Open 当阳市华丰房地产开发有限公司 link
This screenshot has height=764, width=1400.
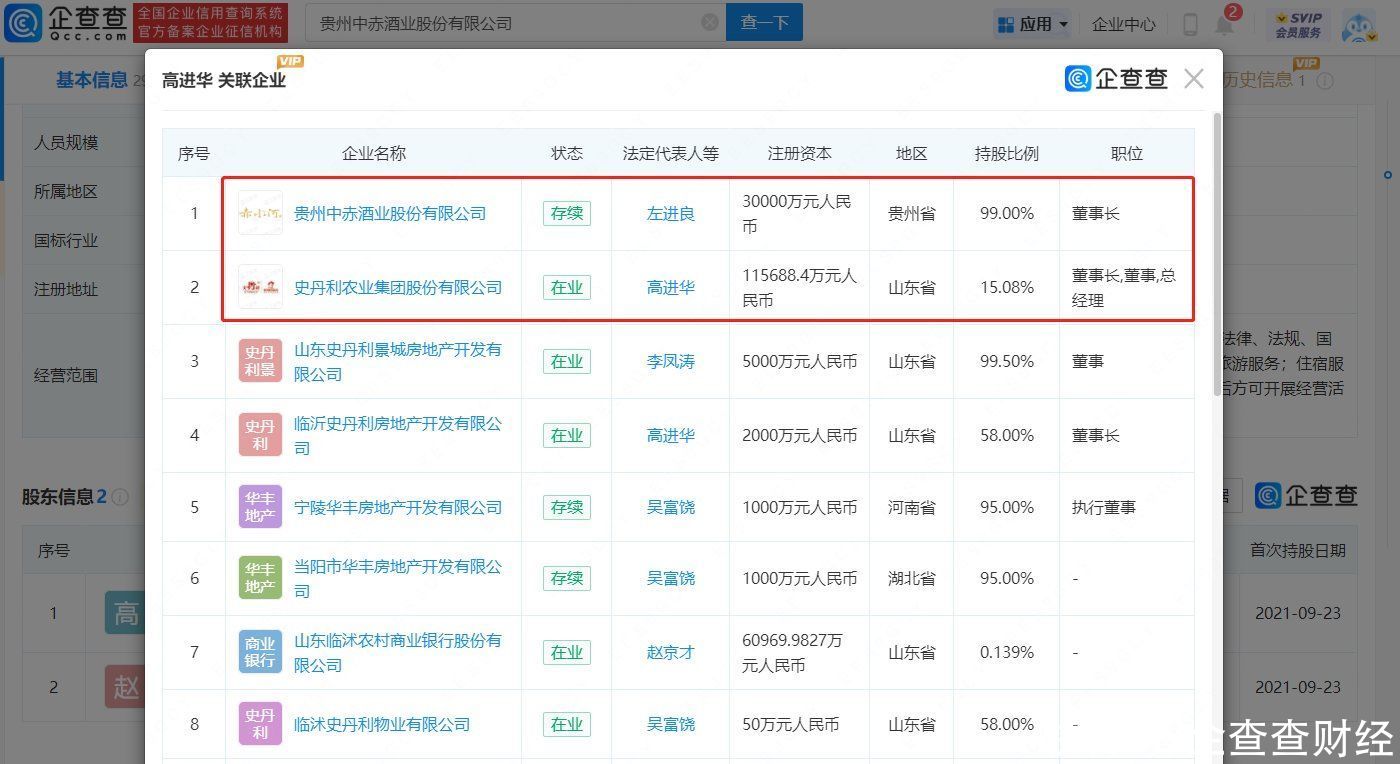click(x=398, y=578)
